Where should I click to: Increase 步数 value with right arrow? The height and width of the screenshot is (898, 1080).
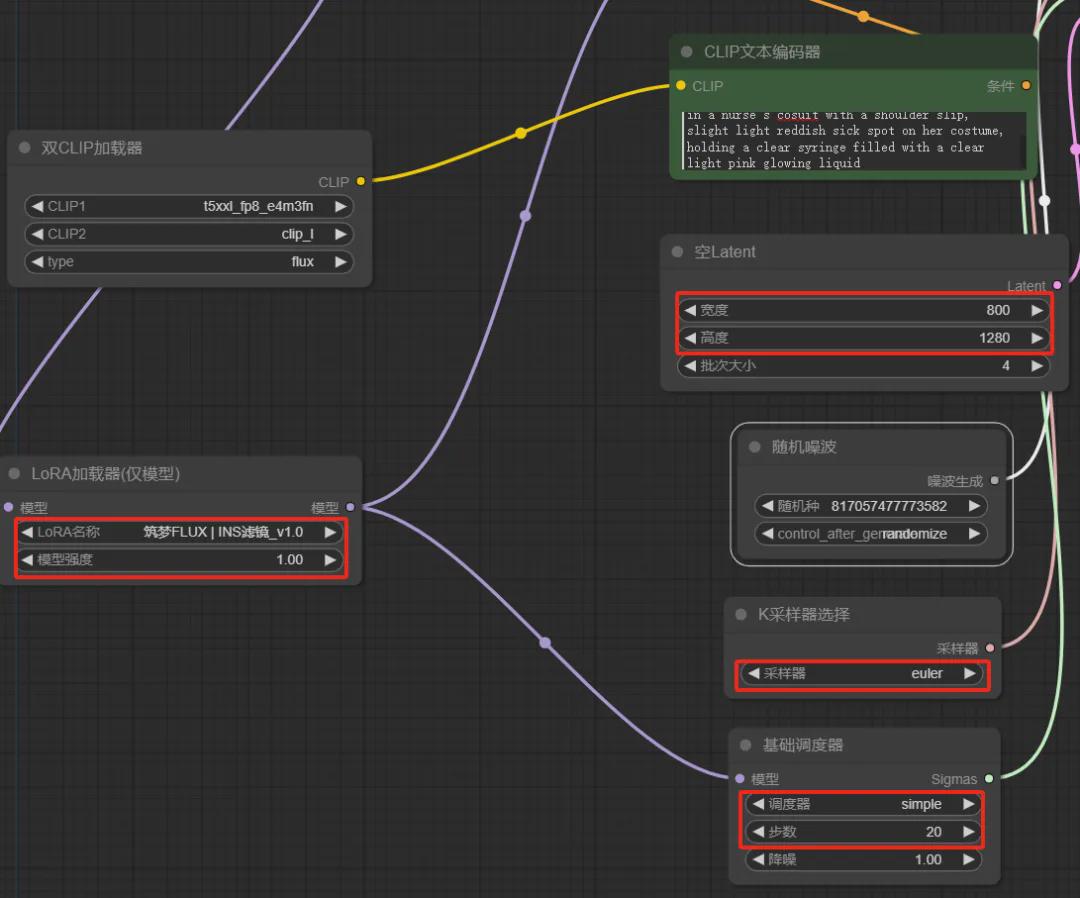(x=968, y=832)
